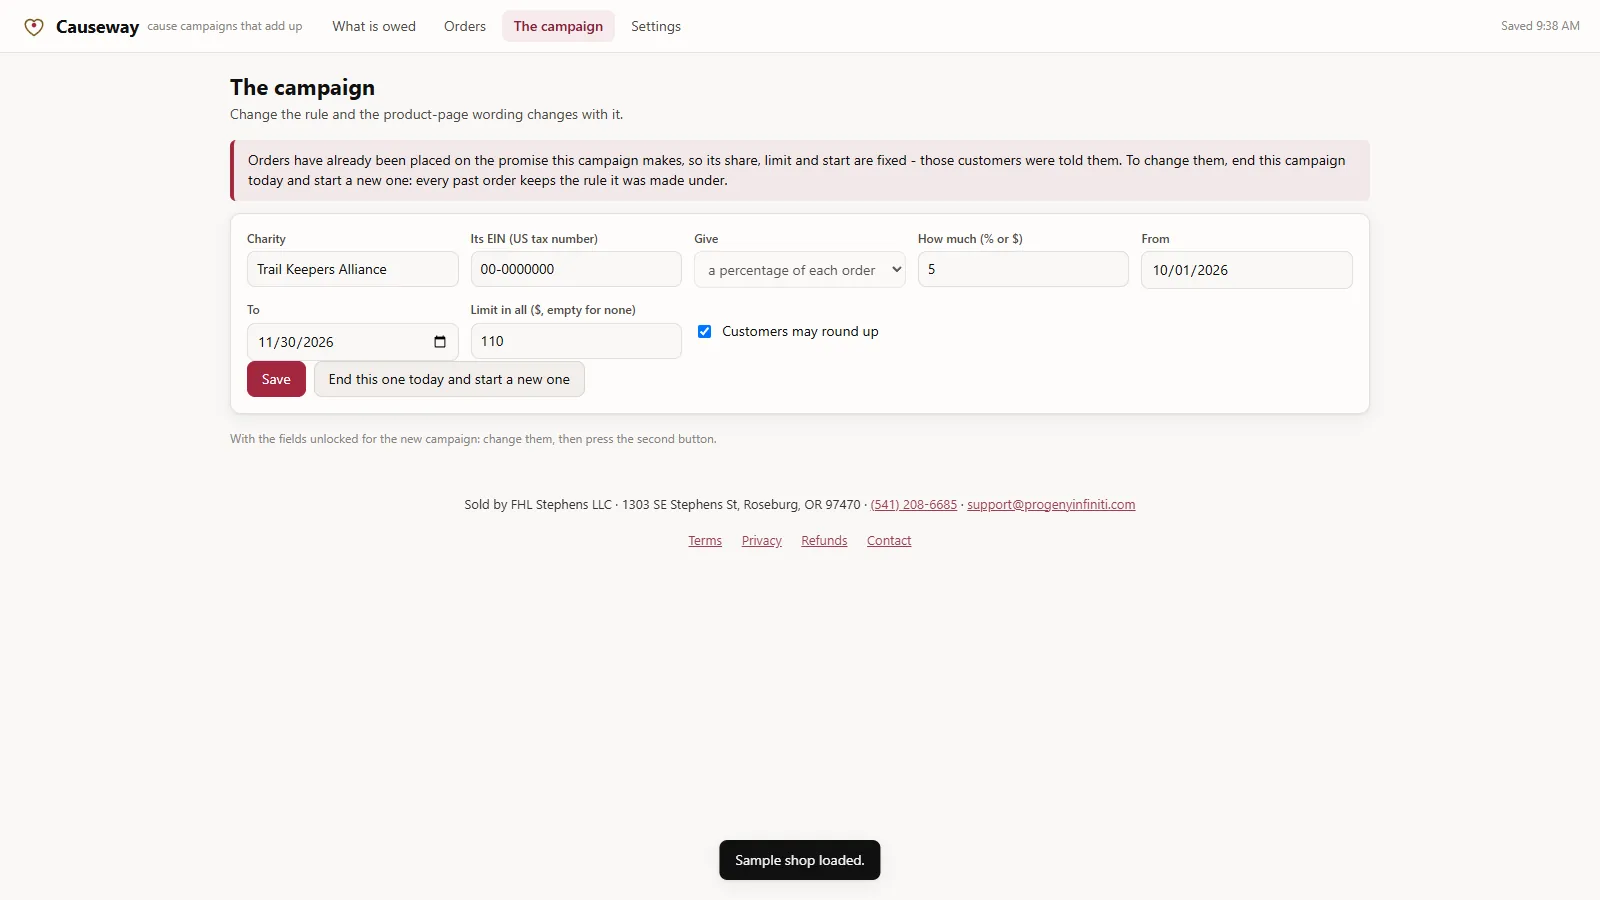Open the Give dropdown
The width and height of the screenshot is (1600, 900).
coord(800,270)
